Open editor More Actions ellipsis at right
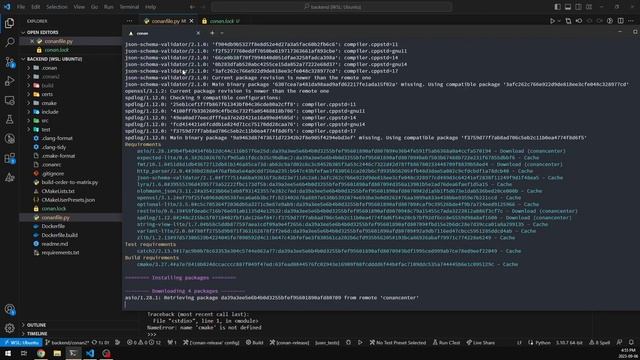640x360 pixels. tap(631, 21)
